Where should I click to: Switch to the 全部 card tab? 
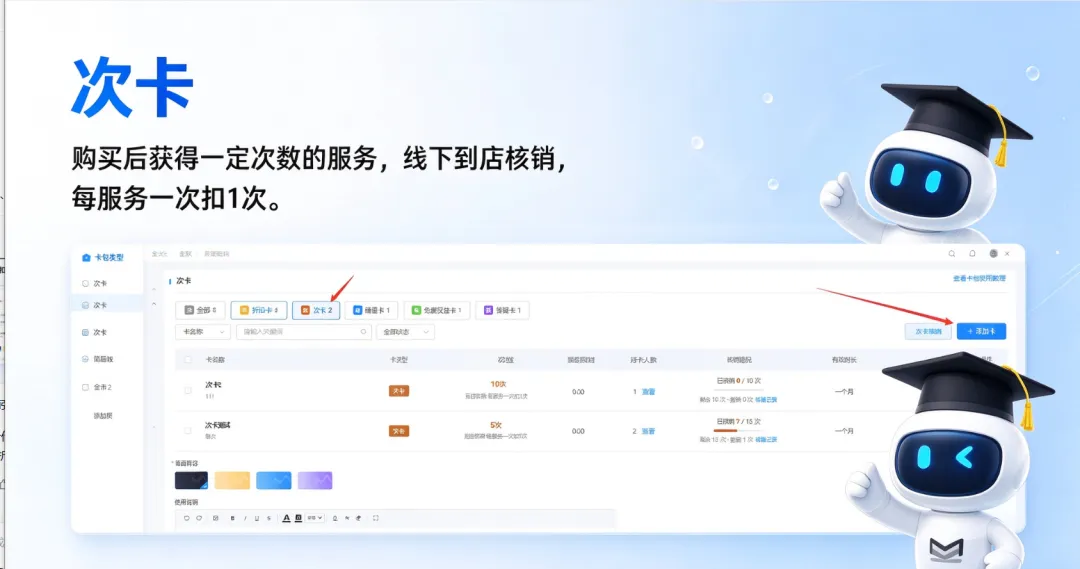(x=200, y=311)
